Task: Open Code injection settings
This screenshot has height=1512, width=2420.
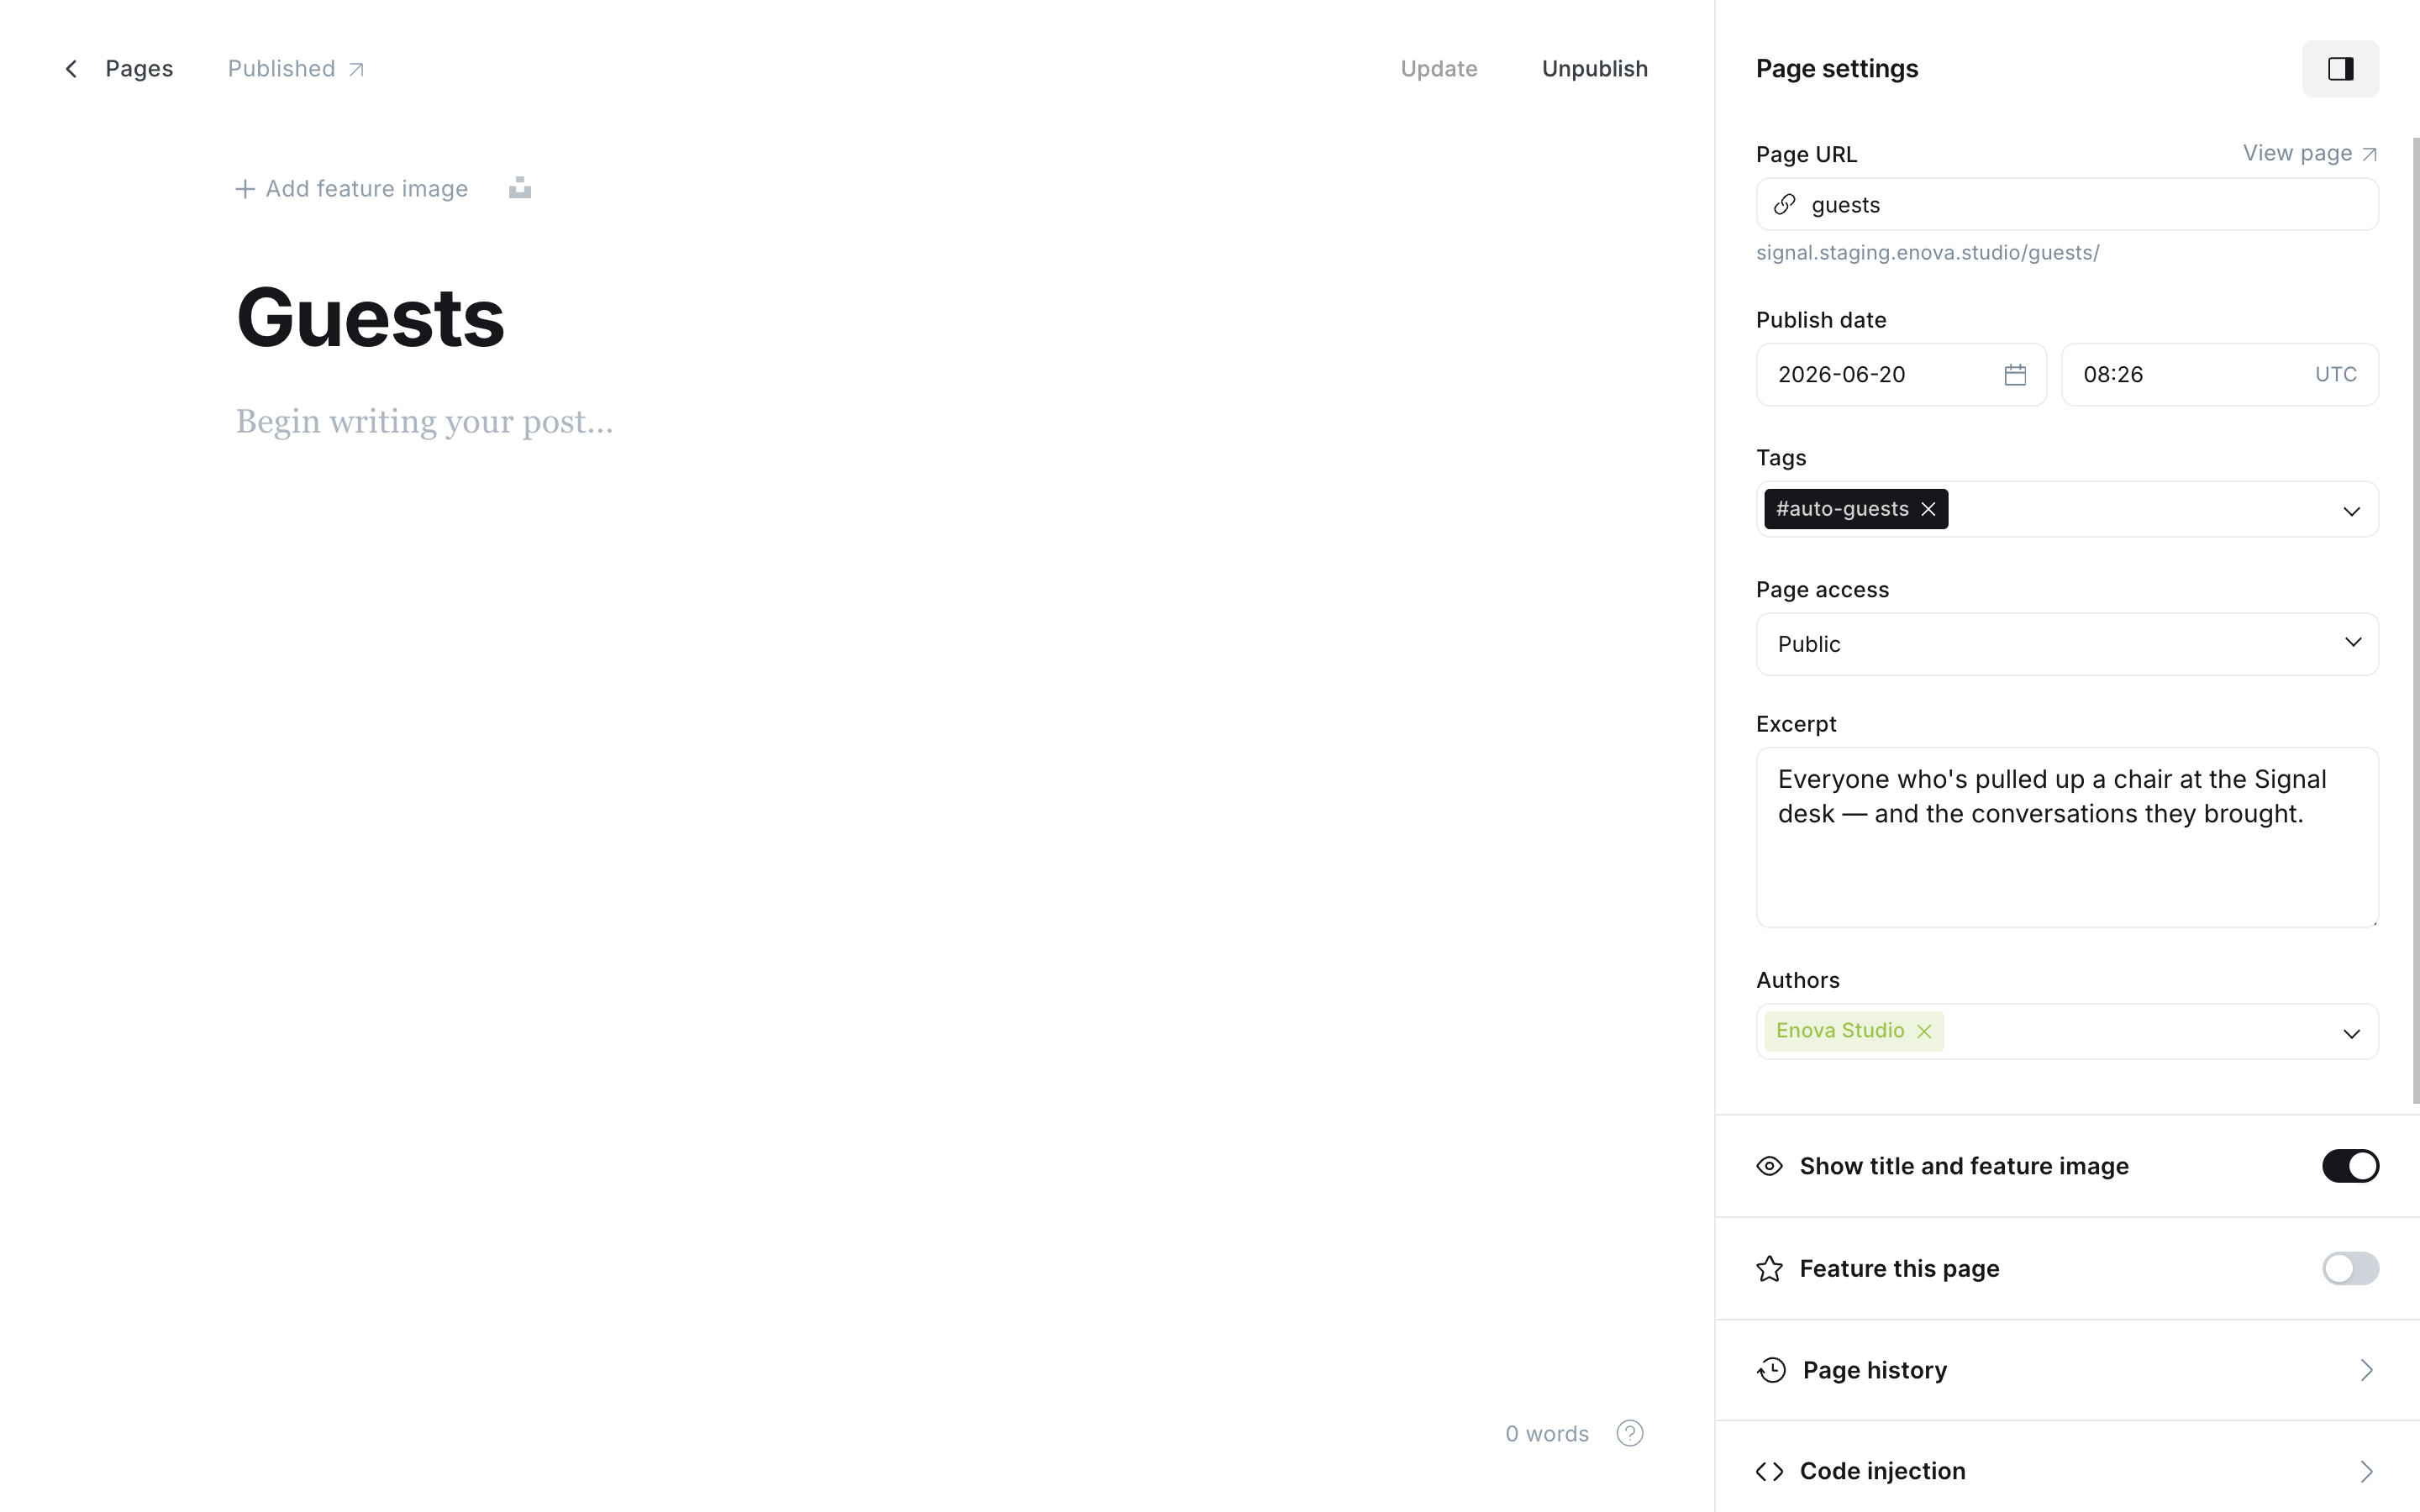Action: 2067,1471
